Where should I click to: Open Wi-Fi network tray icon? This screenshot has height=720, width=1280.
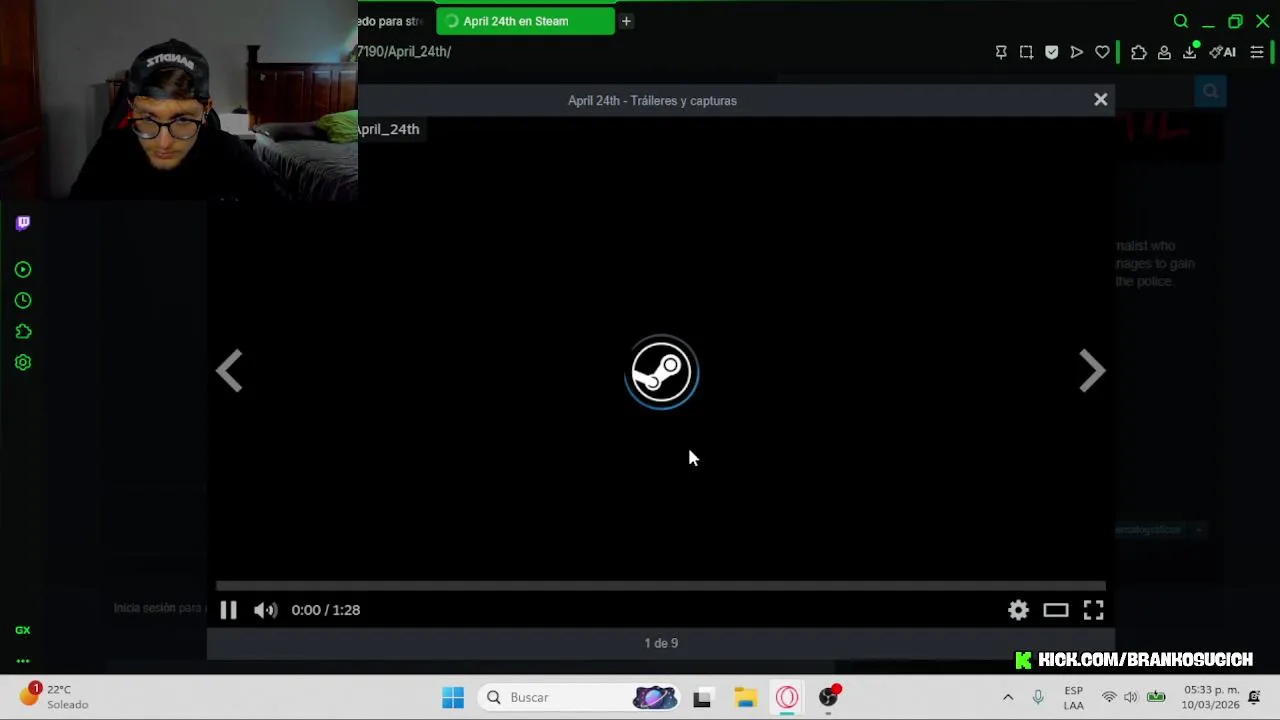[x=1109, y=697]
